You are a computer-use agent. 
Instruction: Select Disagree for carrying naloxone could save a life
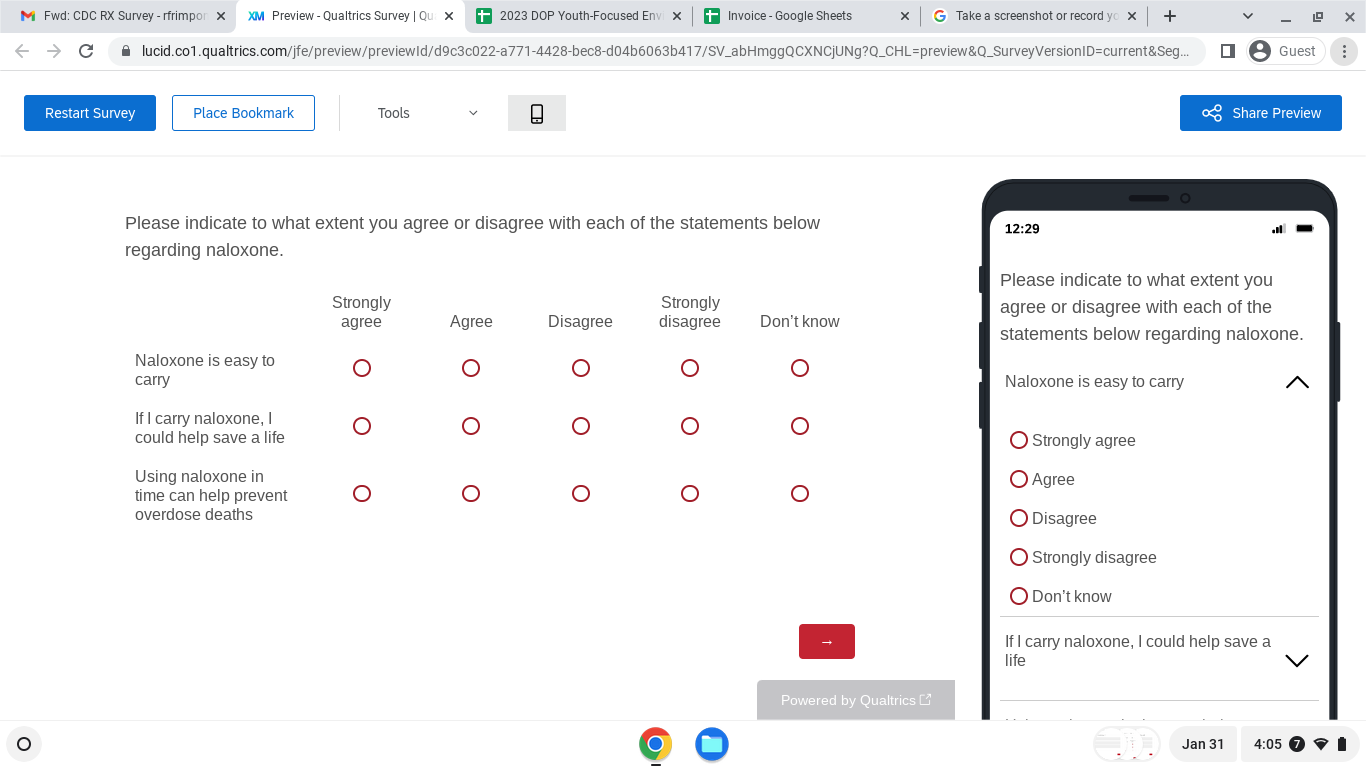click(580, 426)
